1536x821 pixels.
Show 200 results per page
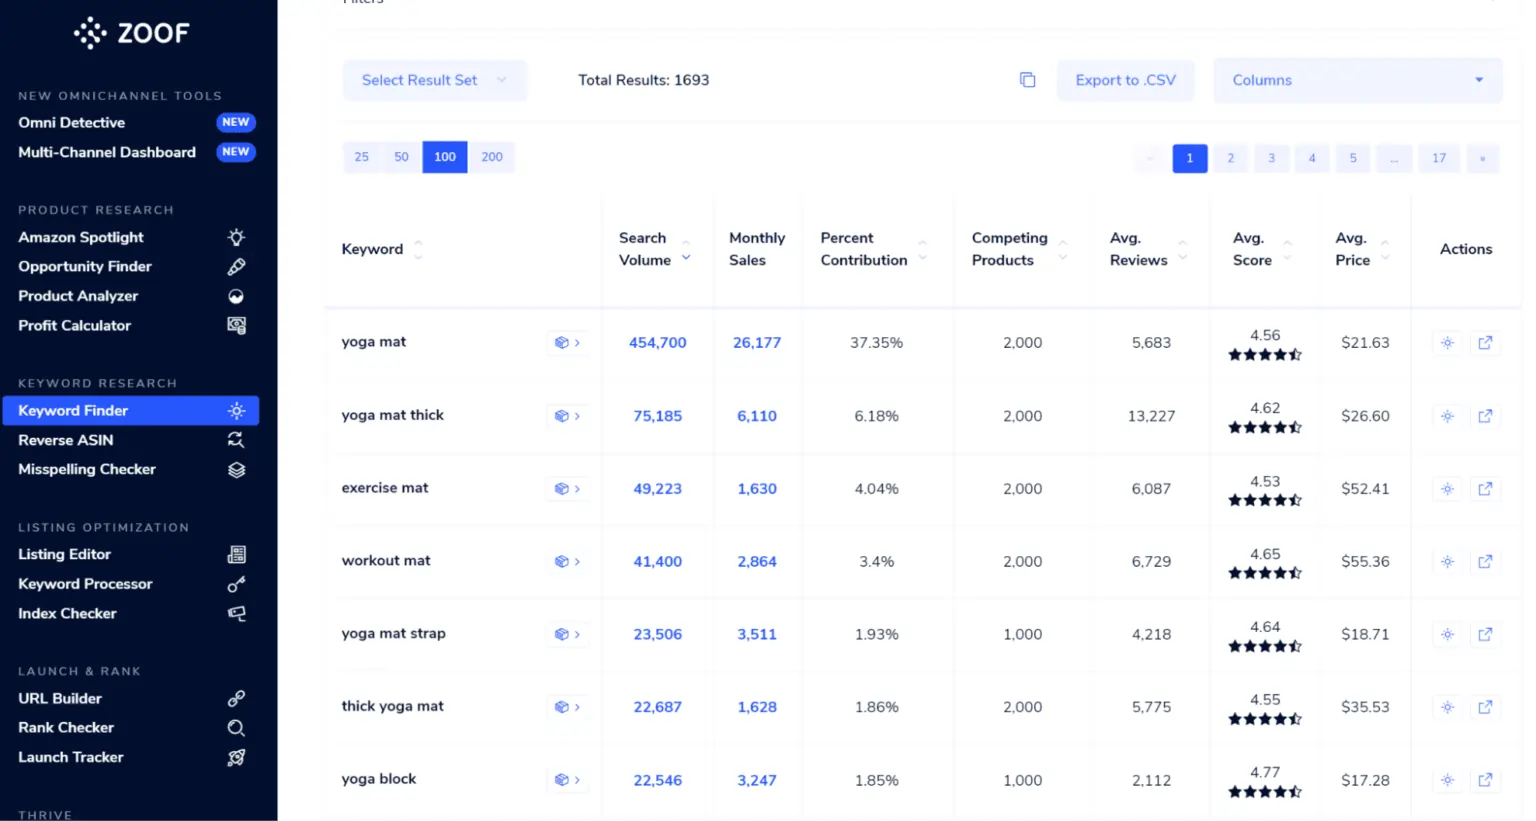coord(491,157)
